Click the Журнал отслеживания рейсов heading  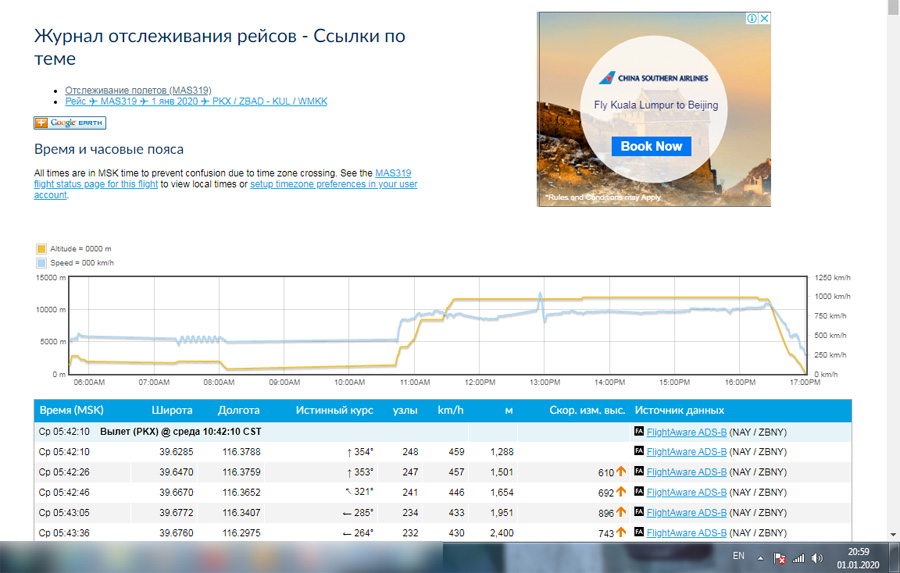pos(220,47)
